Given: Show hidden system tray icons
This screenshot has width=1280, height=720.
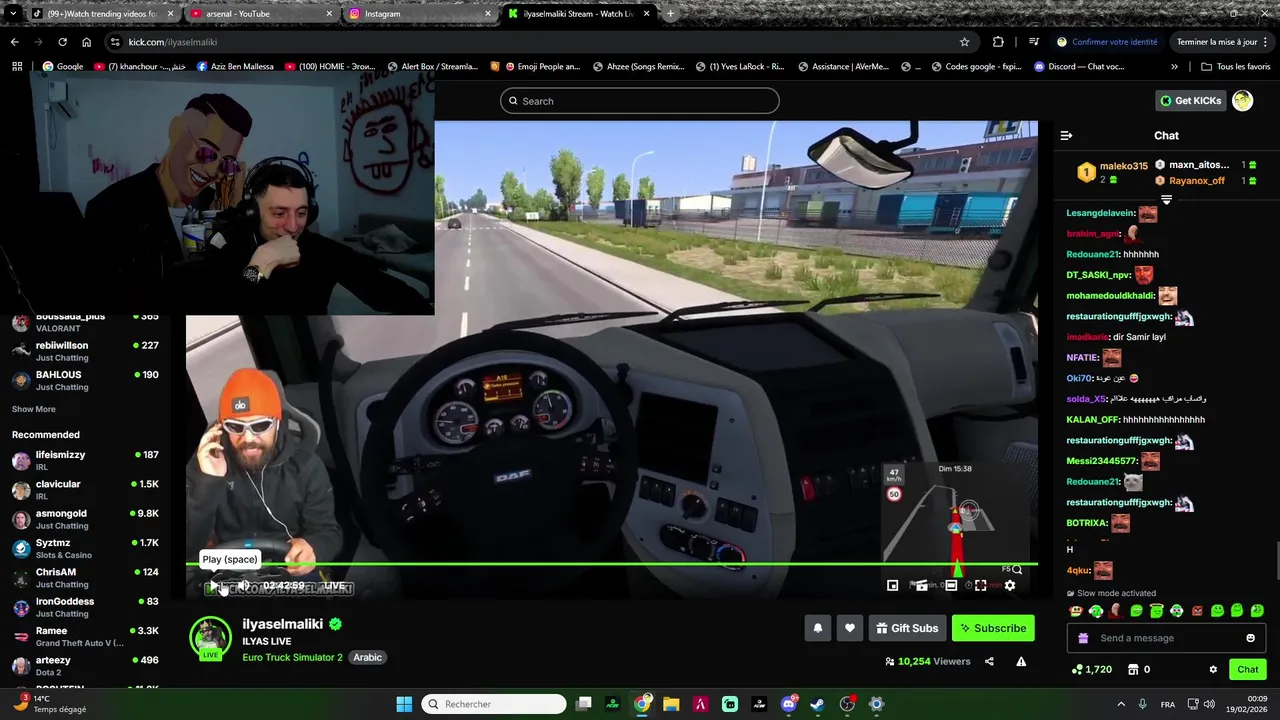Looking at the screenshot, I should point(1120,704).
